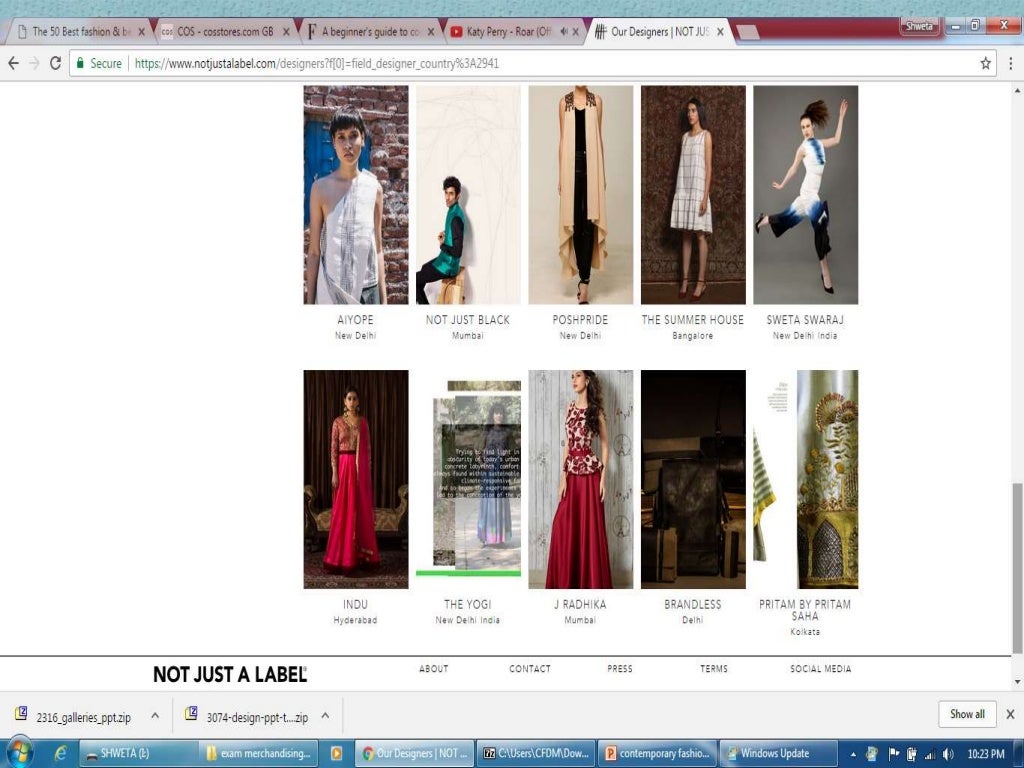This screenshot has height=768, width=1024.
Task: Open the Shweta profile button
Action: pyautogui.click(x=920, y=26)
